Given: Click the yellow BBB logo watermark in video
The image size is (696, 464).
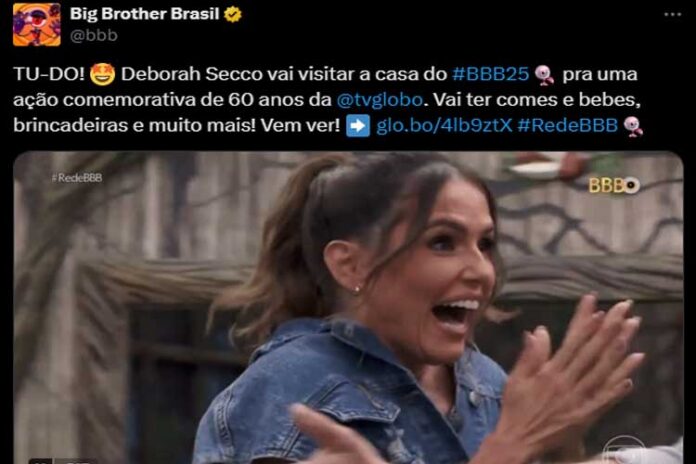Looking at the screenshot, I should (614, 186).
